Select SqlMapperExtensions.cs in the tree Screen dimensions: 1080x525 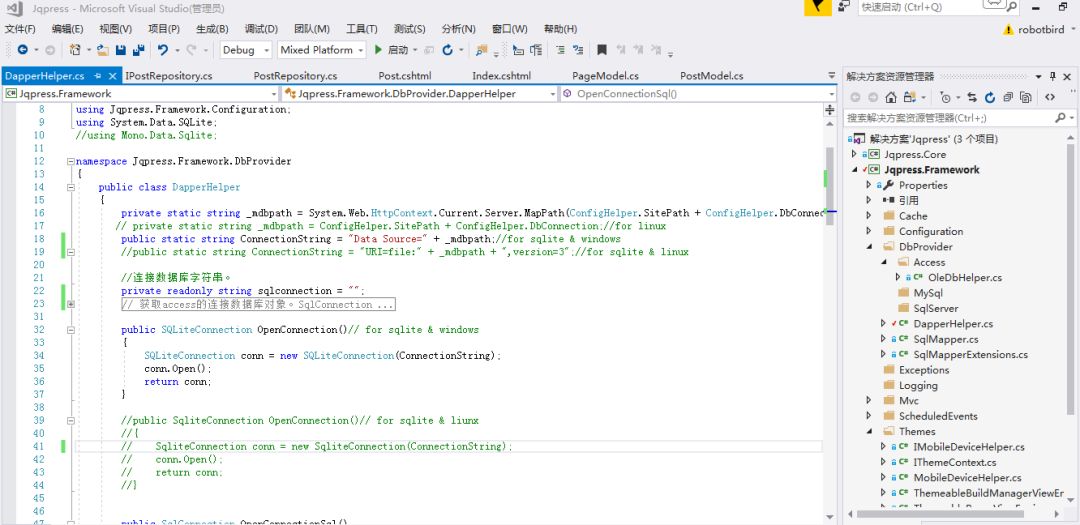click(x=970, y=355)
